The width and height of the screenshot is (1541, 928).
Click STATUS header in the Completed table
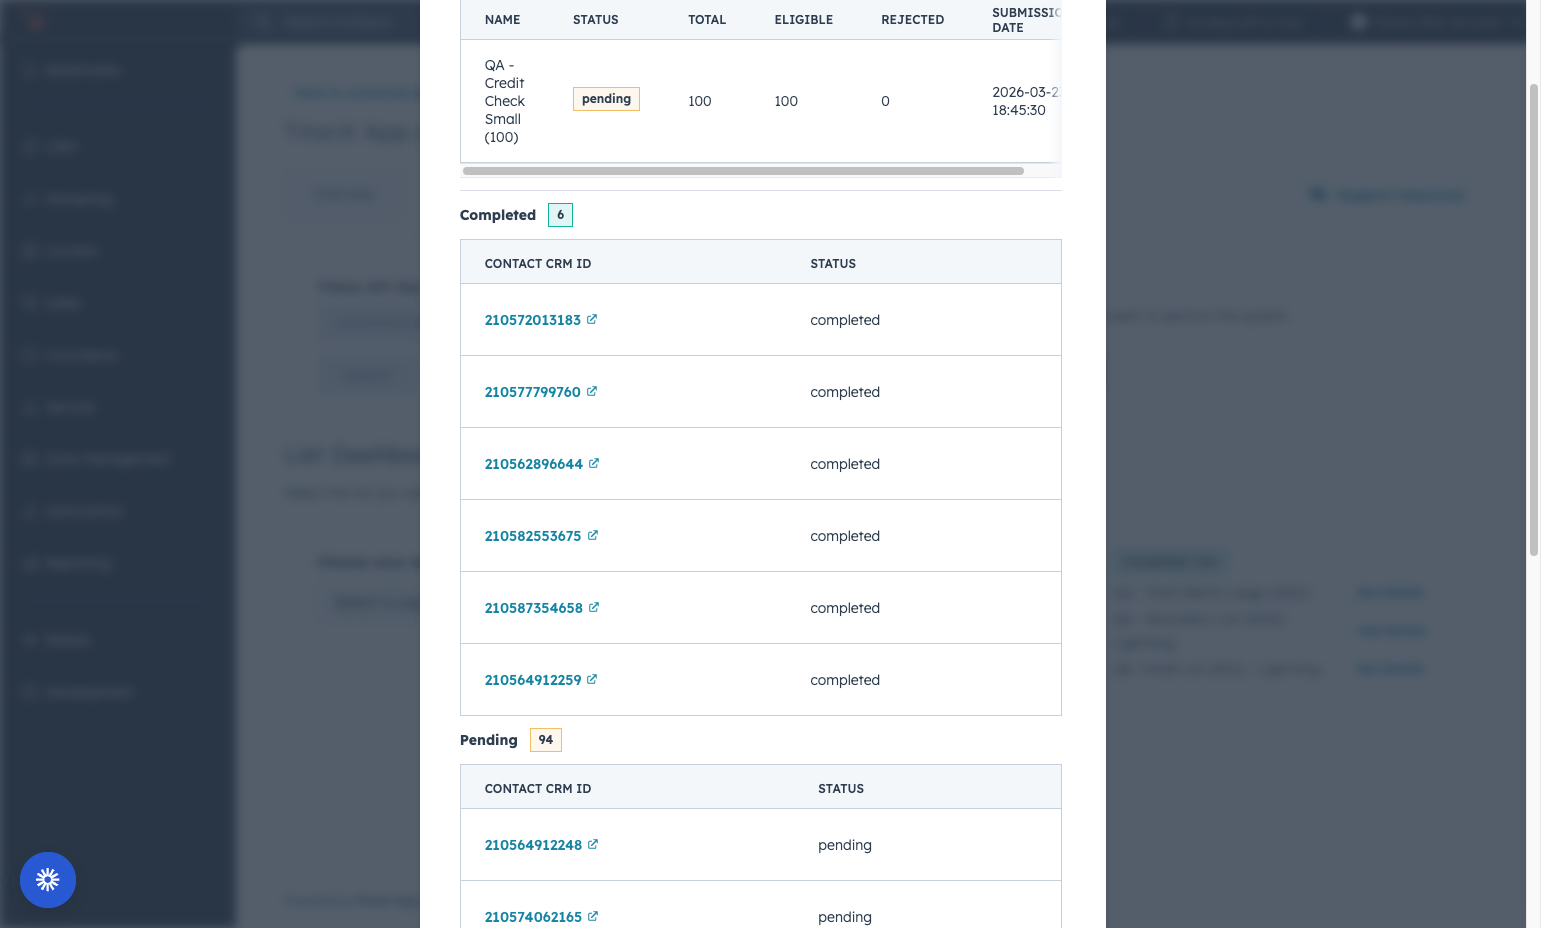[x=833, y=264]
